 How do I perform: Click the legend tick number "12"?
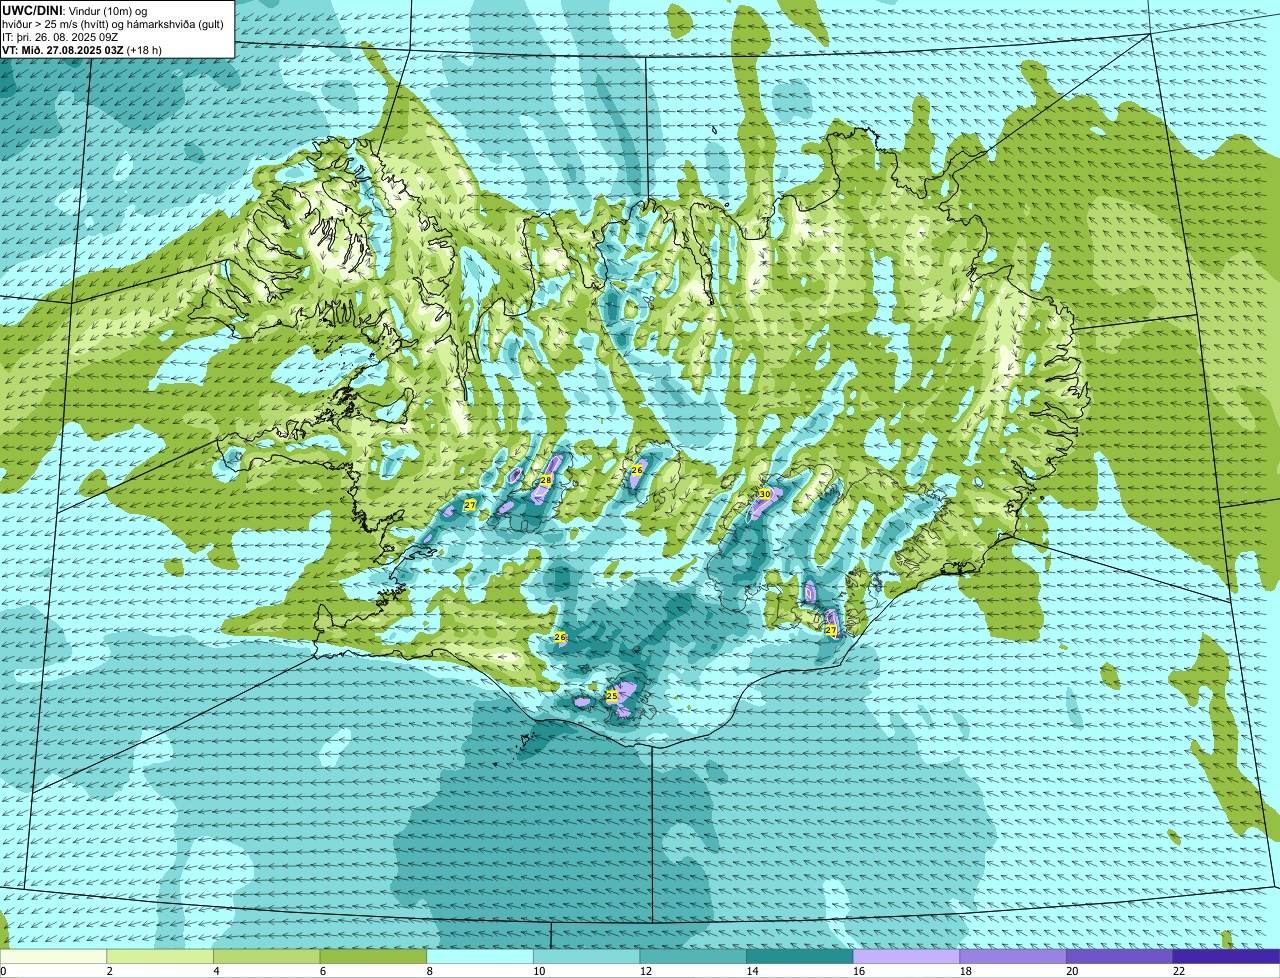(646, 971)
